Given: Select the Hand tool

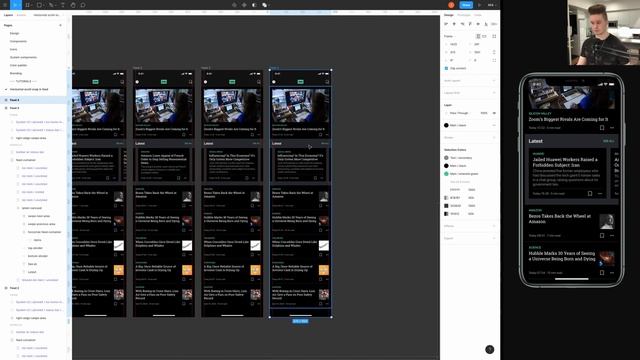Looking at the screenshot, I should pos(73,5).
